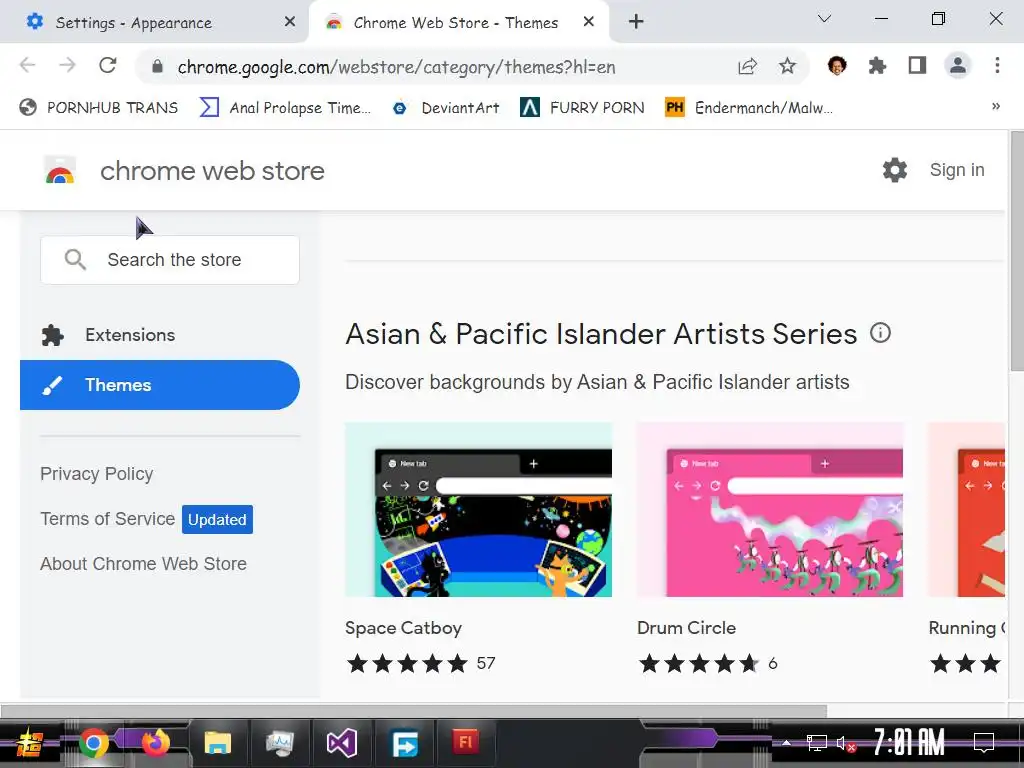Click the 7:01 AM taskbar clock
This screenshot has height=768, width=1024.
(x=910, y=743)
